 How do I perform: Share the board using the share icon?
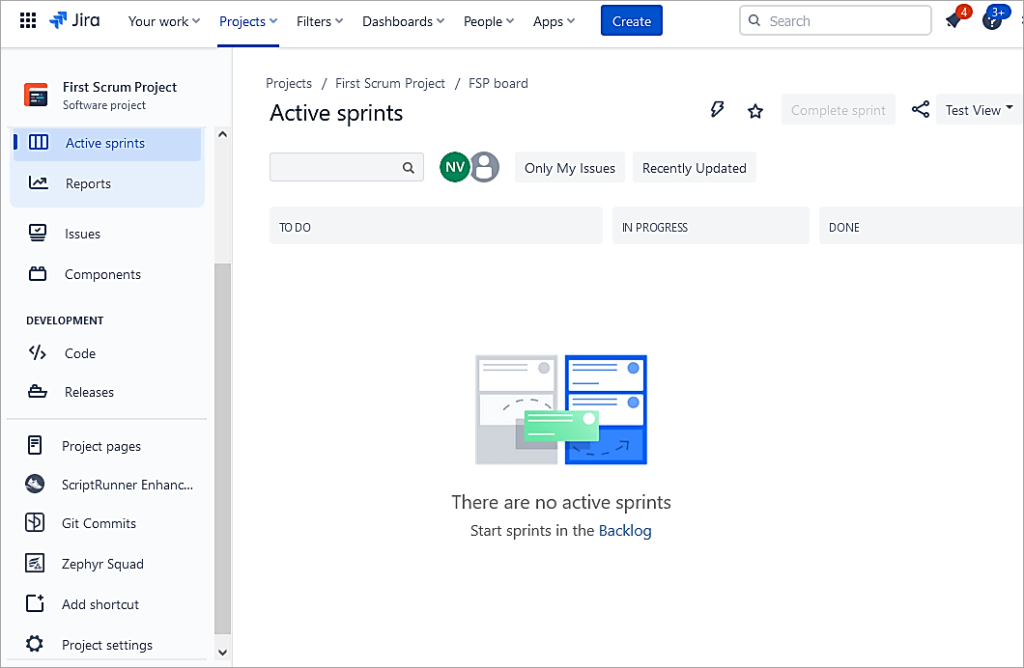(x=920, y=109)
